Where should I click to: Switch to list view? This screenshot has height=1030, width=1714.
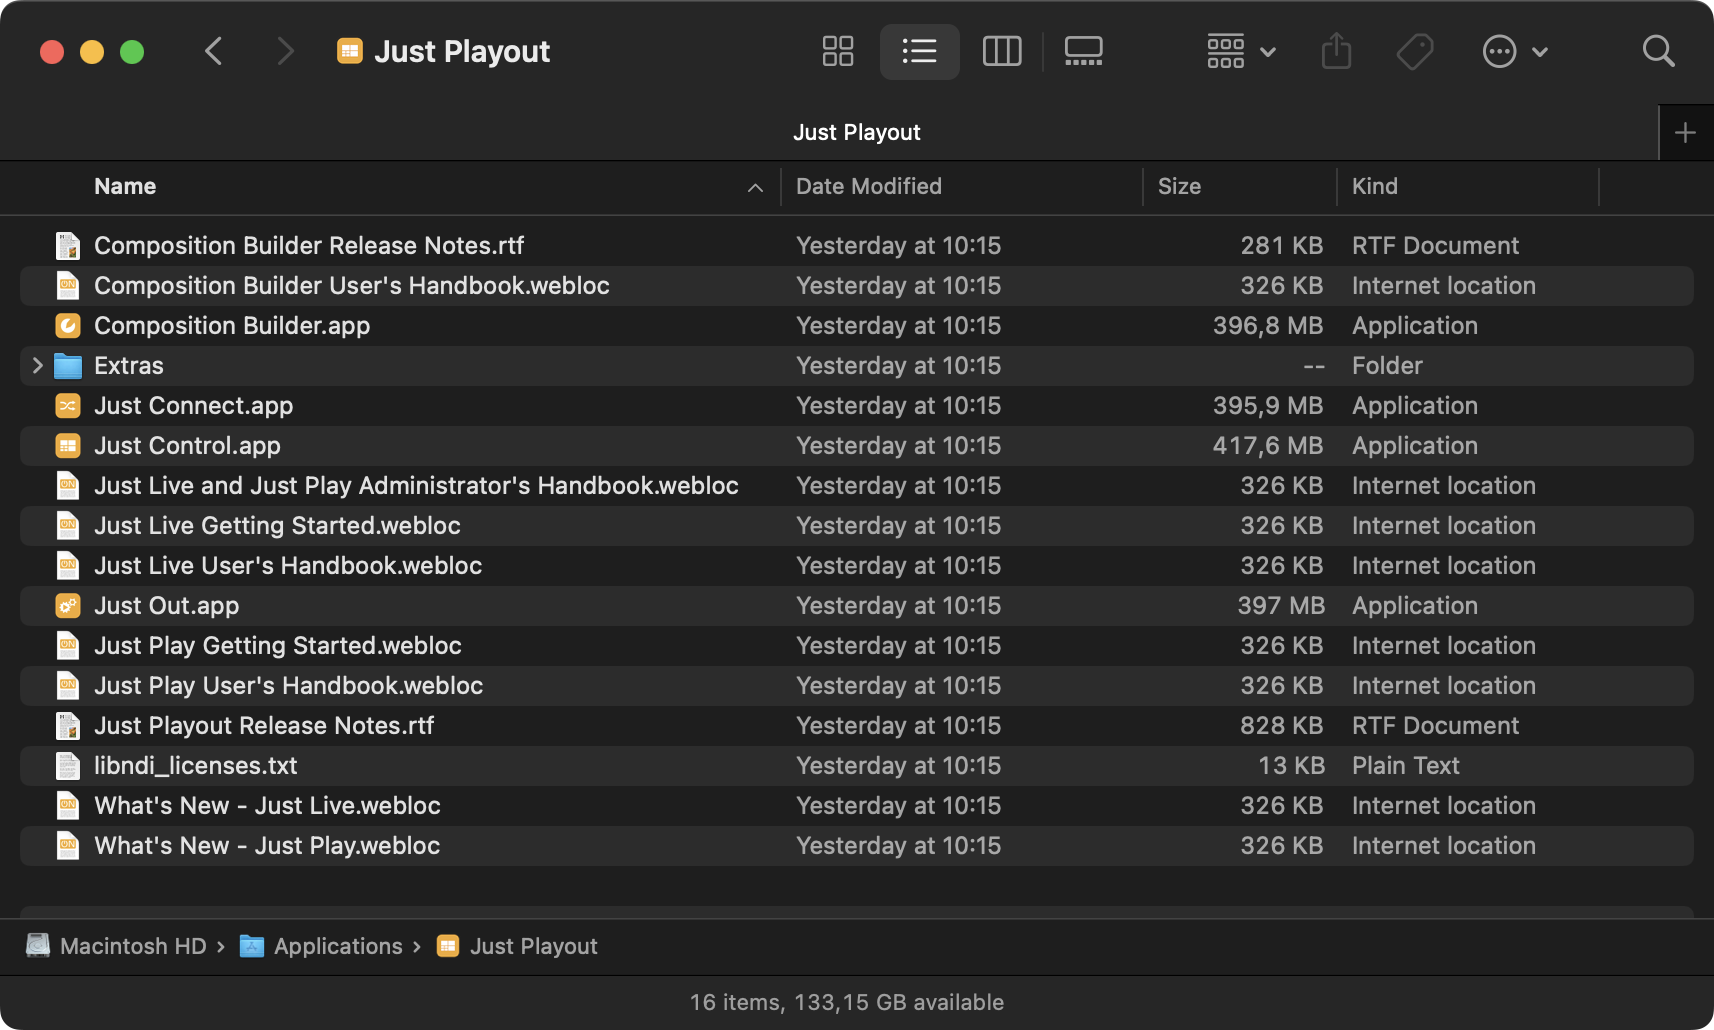tap(919, 51)
